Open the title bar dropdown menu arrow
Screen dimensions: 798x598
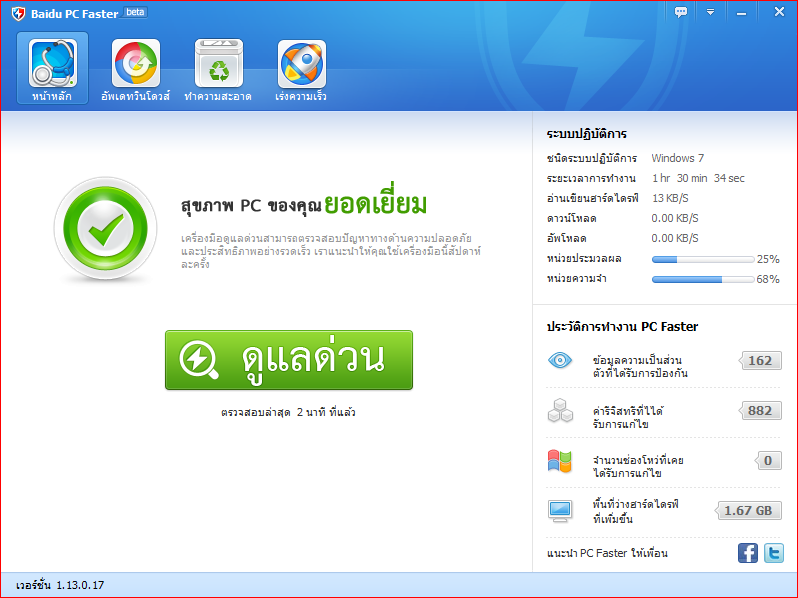710,12
